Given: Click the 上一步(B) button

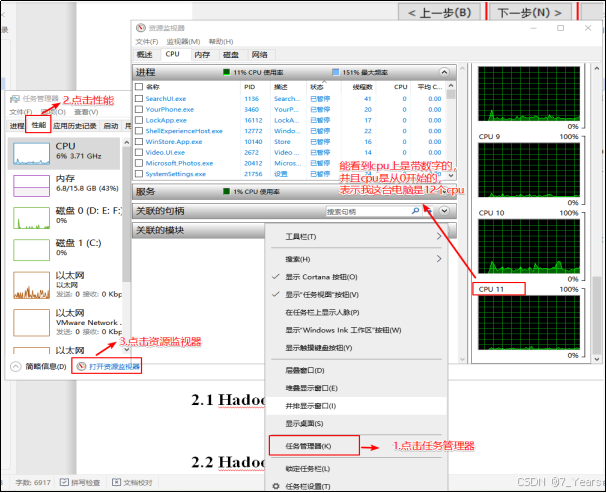Looking at the screenshot, I should tap(439, 13).
